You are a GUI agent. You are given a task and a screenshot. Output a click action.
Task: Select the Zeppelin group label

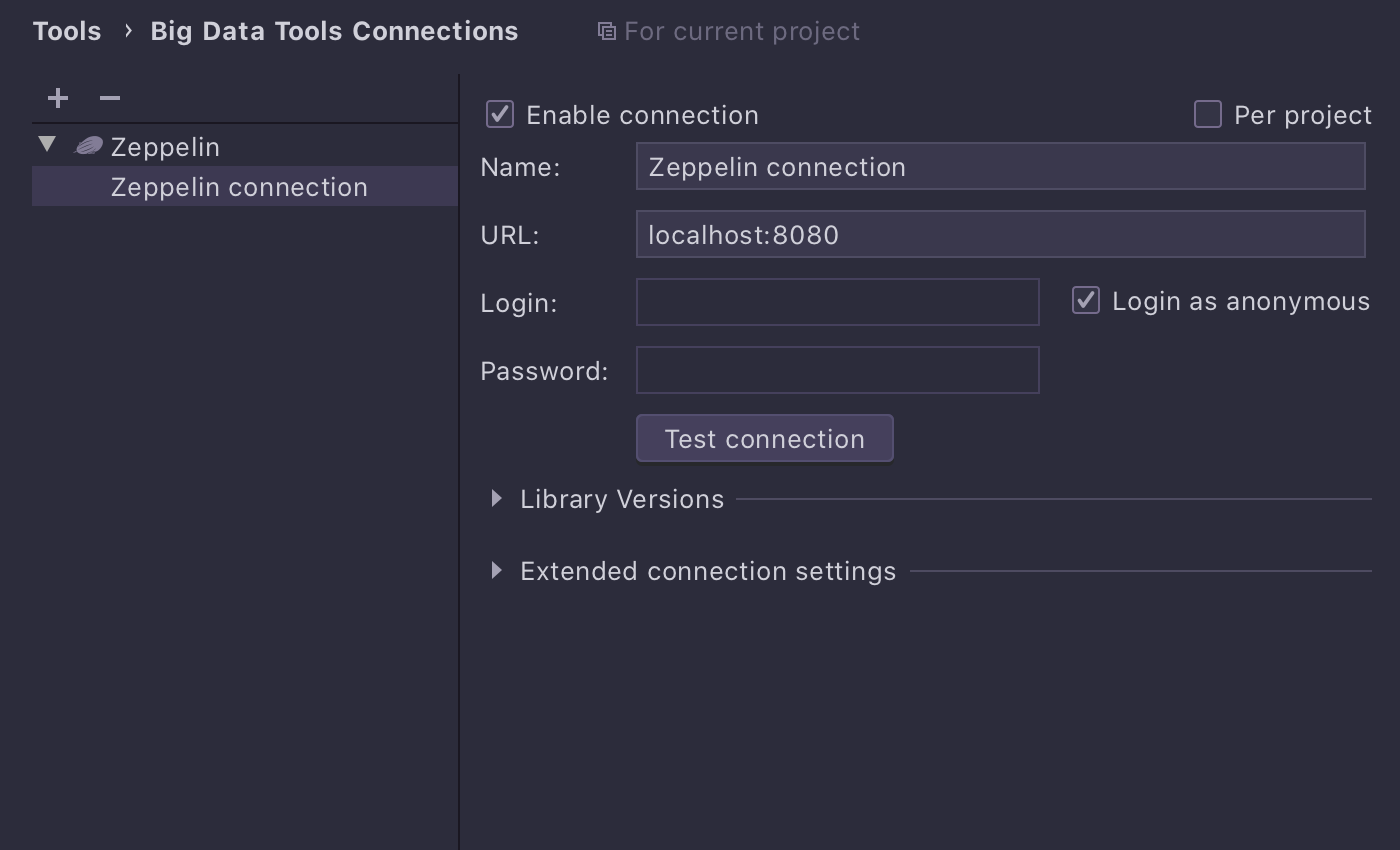[x=165, y=147]
